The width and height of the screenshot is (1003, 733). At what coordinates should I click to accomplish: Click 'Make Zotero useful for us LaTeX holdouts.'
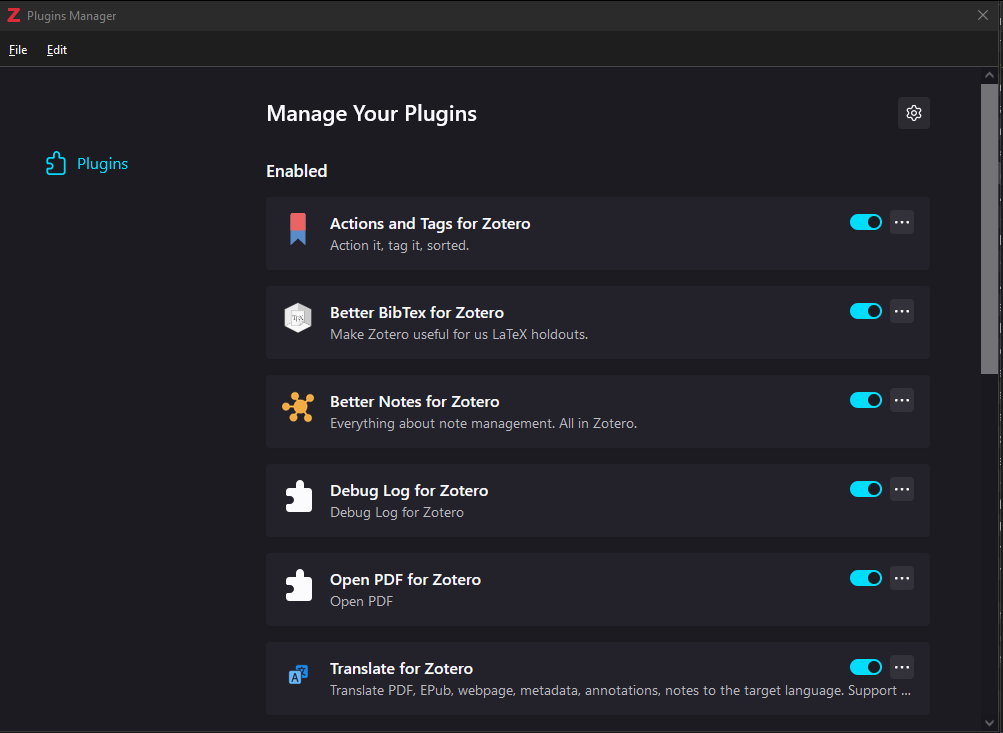[x=459, y=335]
